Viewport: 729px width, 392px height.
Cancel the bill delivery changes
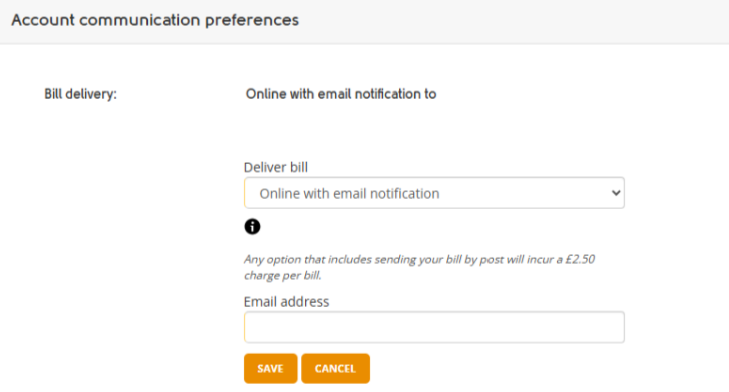tap(335, 368)
